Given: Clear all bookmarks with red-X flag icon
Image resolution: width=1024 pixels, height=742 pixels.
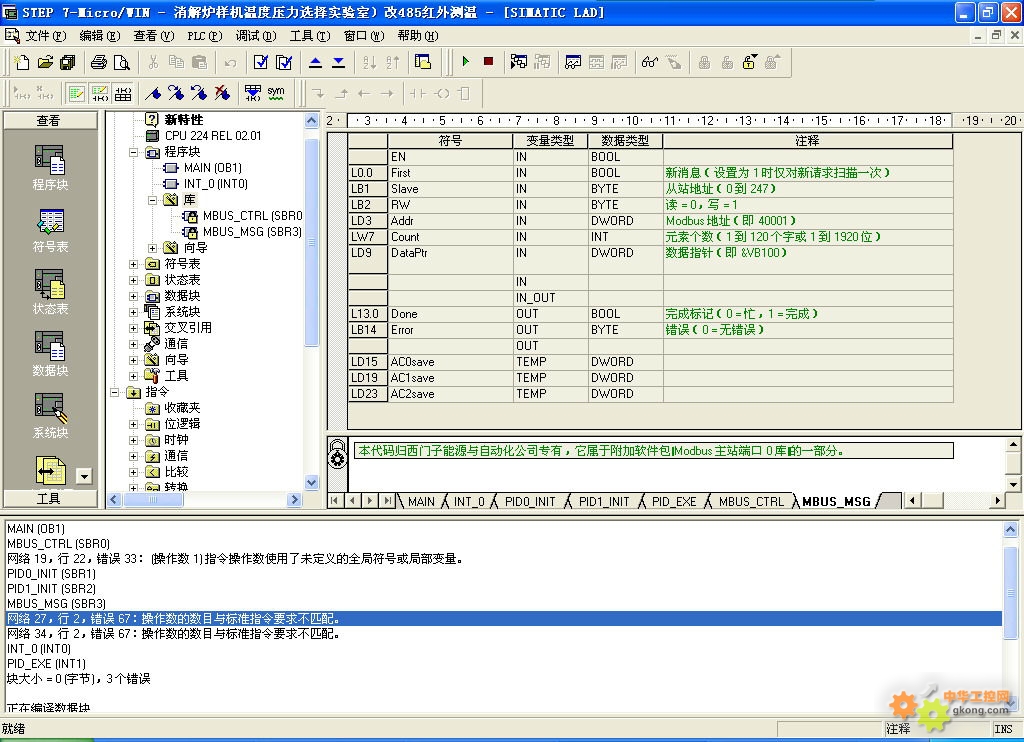Looking at the screenshot, I should tap(222, 93).
